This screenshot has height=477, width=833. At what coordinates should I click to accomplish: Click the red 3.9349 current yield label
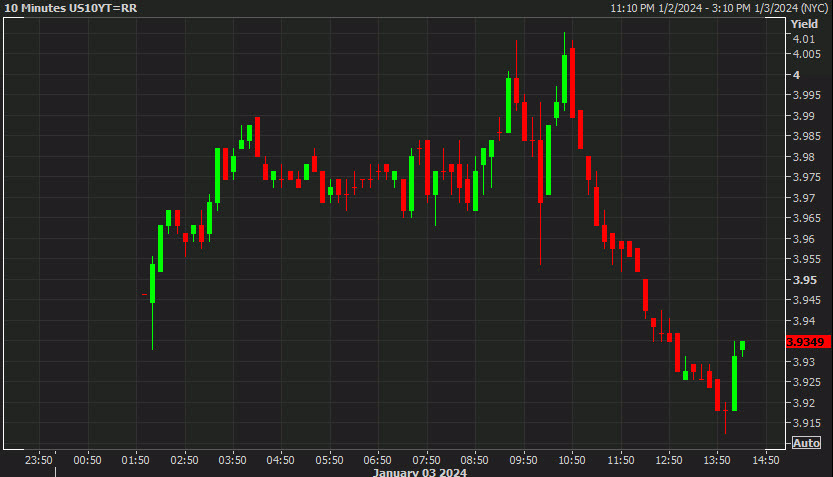coord(808,342)
